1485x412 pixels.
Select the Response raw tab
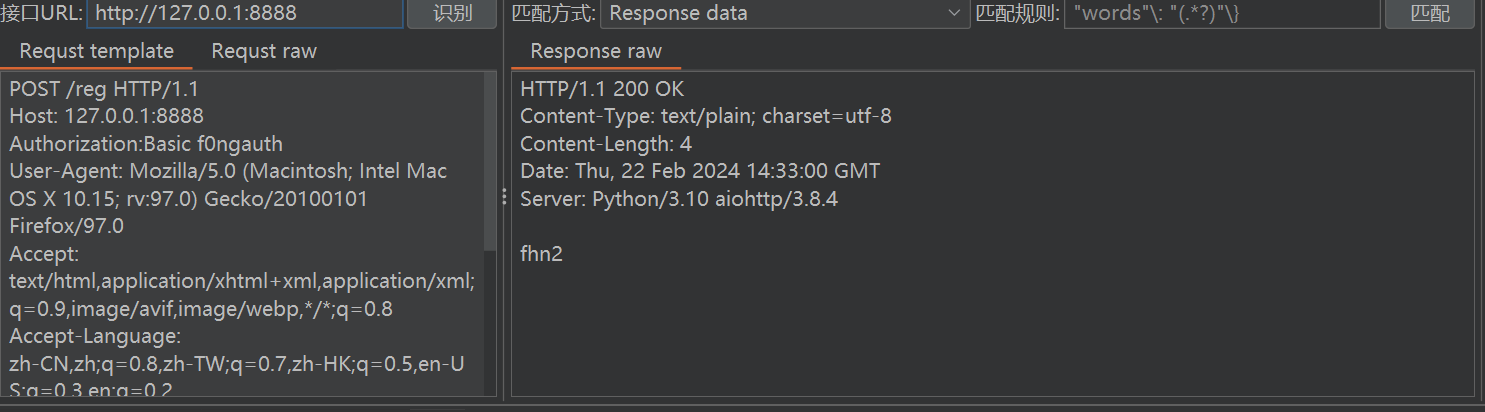[596, 51]
